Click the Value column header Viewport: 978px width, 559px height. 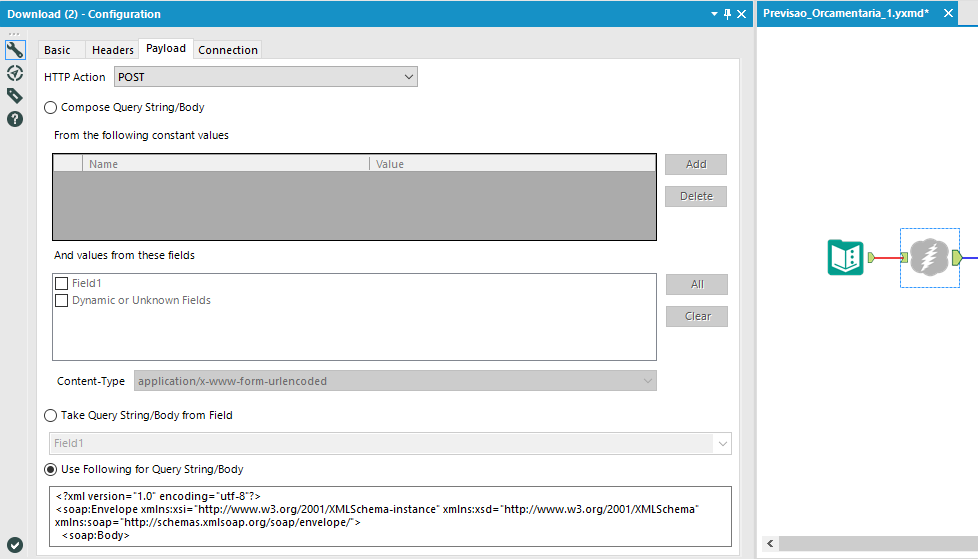pos(512,164)
